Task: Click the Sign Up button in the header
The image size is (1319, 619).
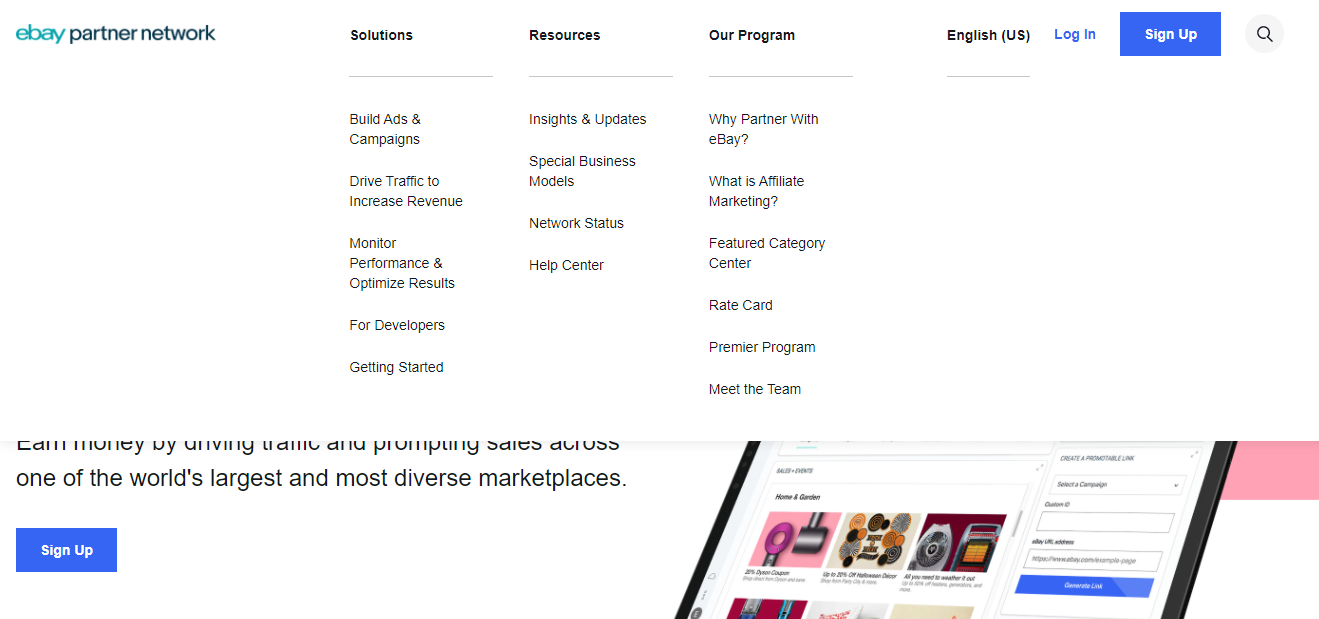Action: tap(1170, 34)
